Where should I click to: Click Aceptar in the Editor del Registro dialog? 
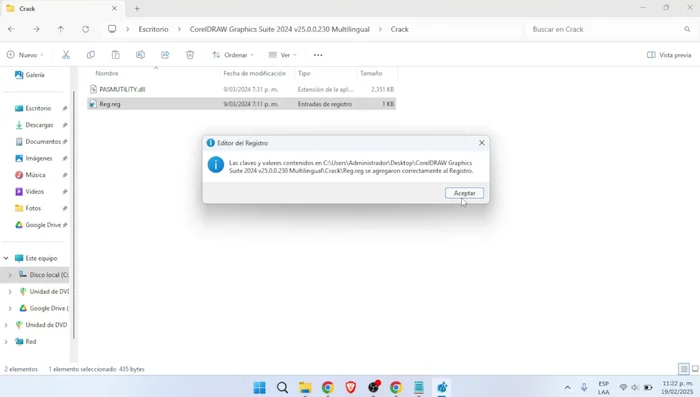(464, 193)
